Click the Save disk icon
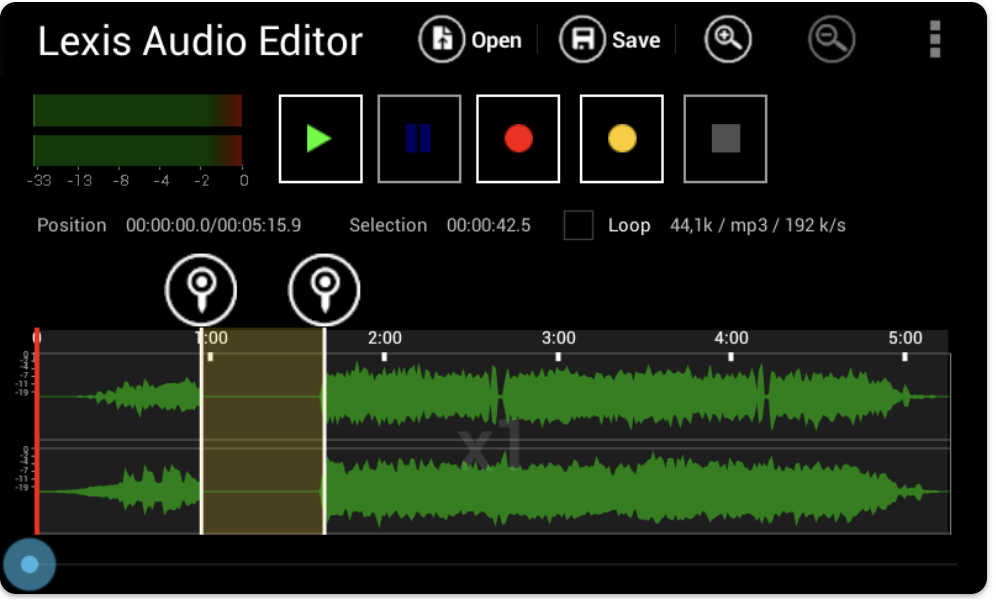Image resolution: width=996 pixels, height=600 pixels. click(x=583, y=40)
